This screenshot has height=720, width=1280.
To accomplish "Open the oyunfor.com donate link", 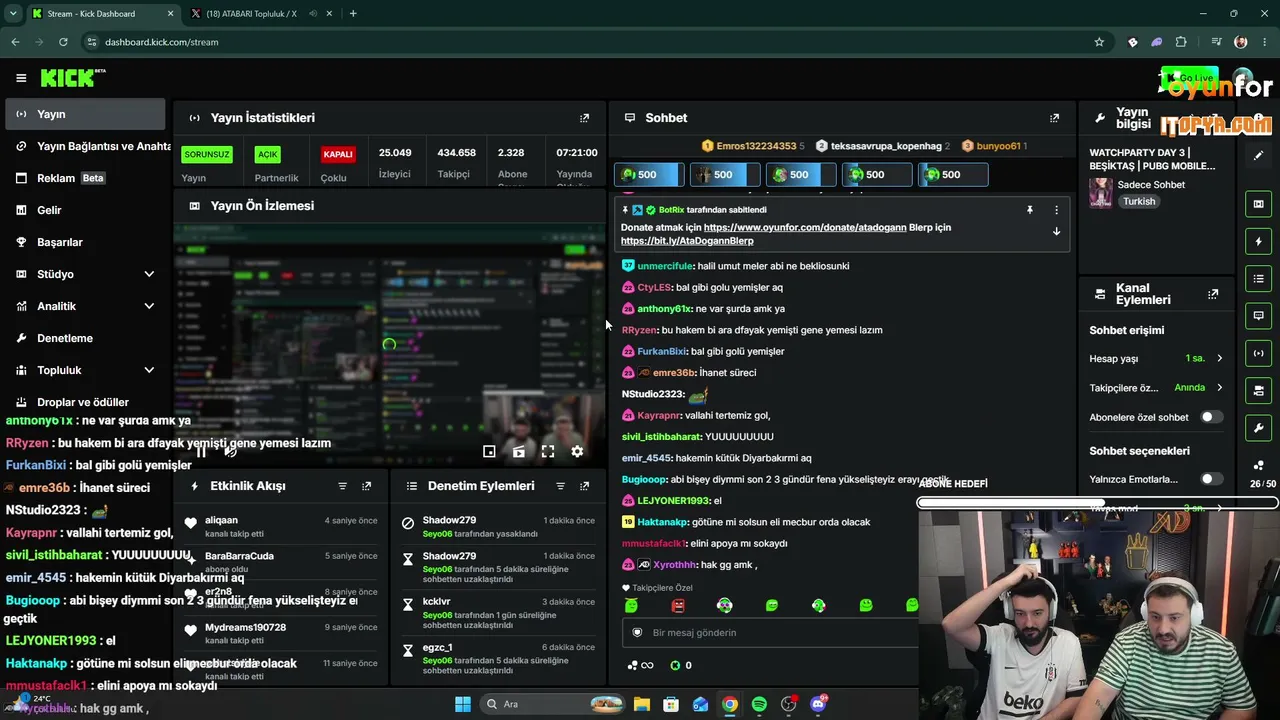I will click(805, 228).
